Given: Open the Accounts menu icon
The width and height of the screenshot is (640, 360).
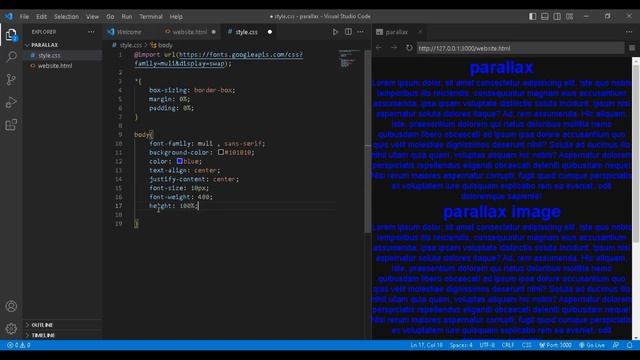Looking at the screenshot, I should [x=11, y=306].
